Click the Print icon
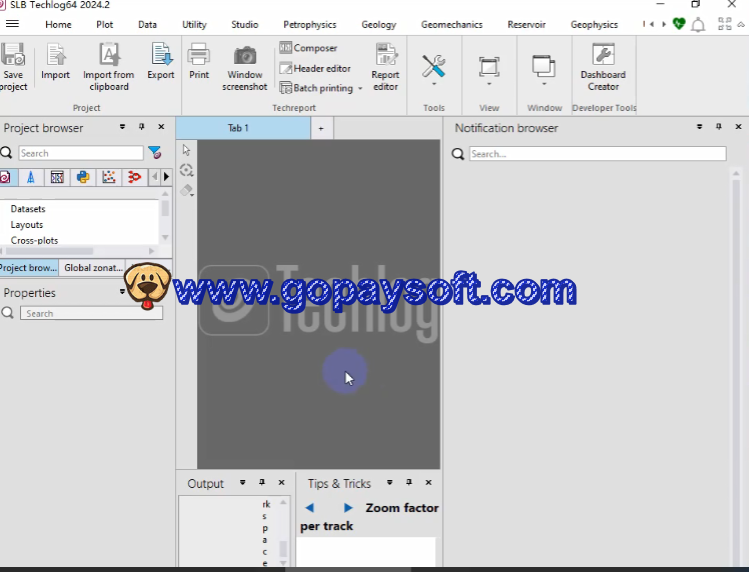The width and height of the screenshot is (749, 572). pos(199,61)
